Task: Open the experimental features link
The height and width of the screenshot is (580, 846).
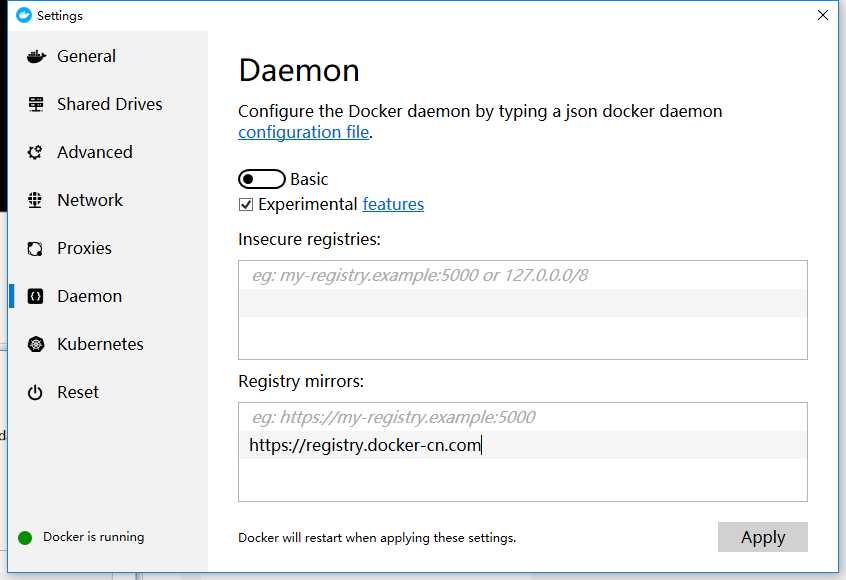Action: coord(393,204)
